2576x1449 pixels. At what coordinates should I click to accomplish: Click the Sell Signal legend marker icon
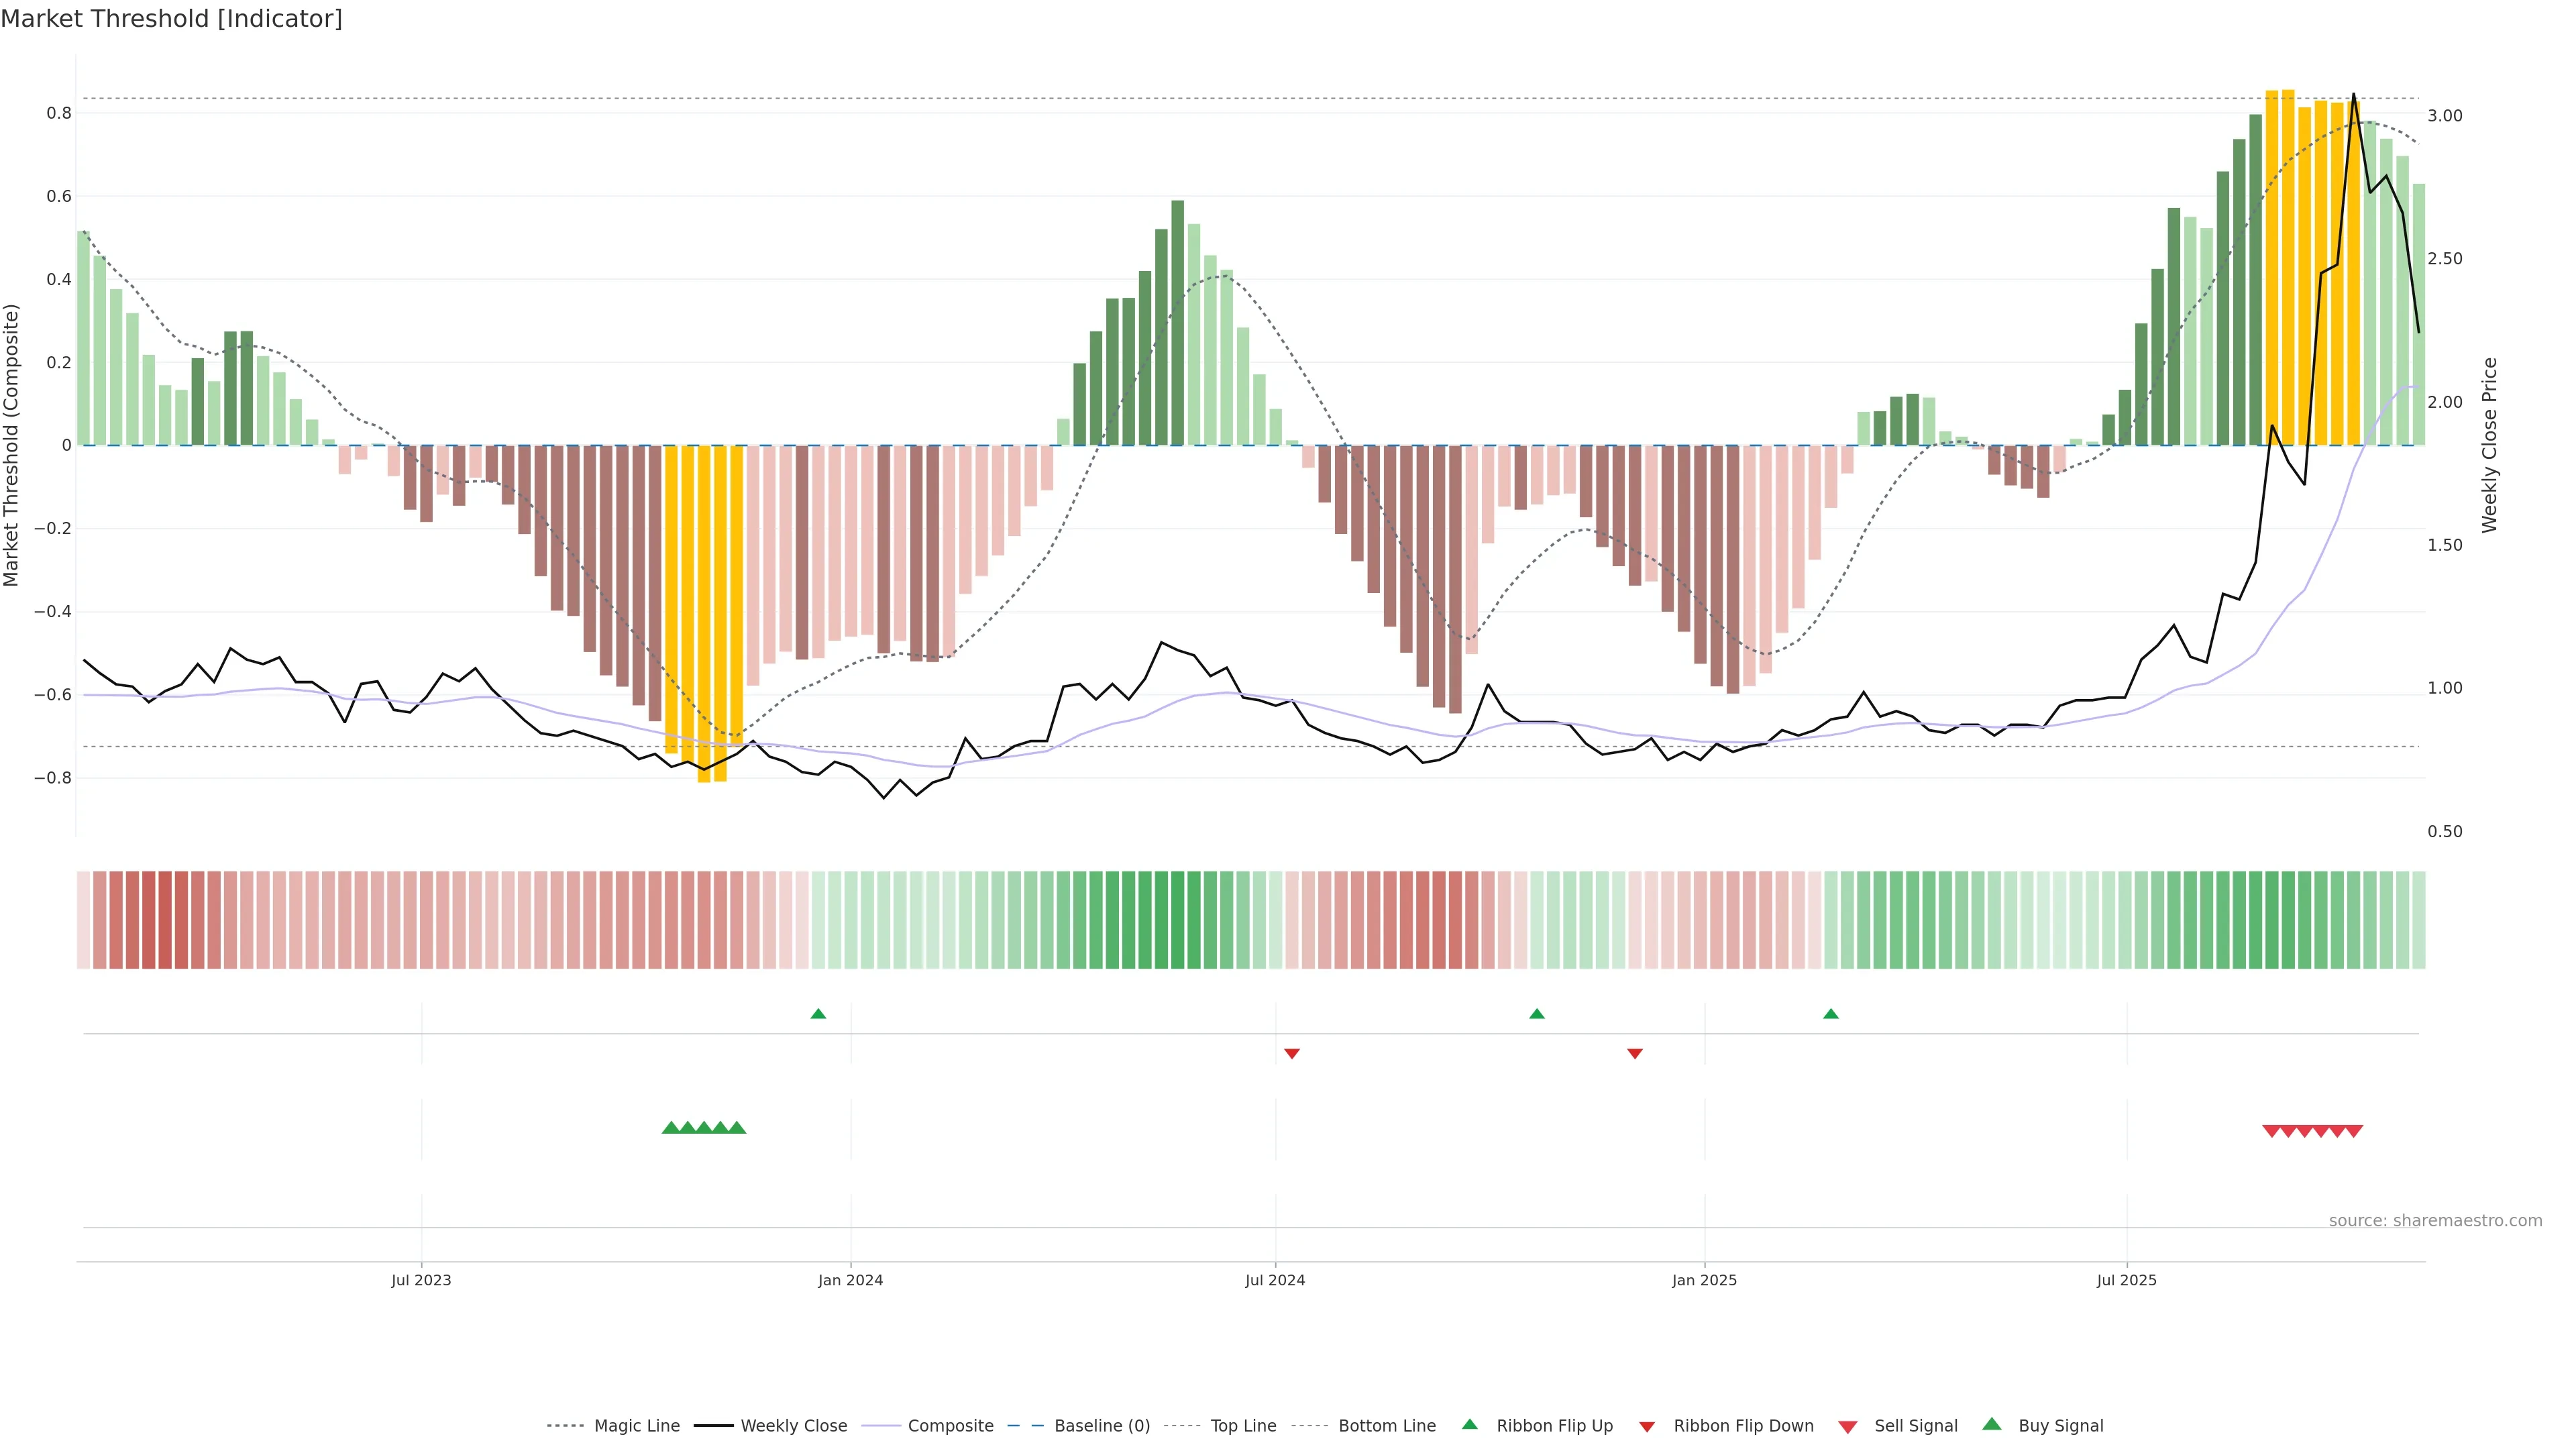pyautogui.click(x=1848, y=1427)
